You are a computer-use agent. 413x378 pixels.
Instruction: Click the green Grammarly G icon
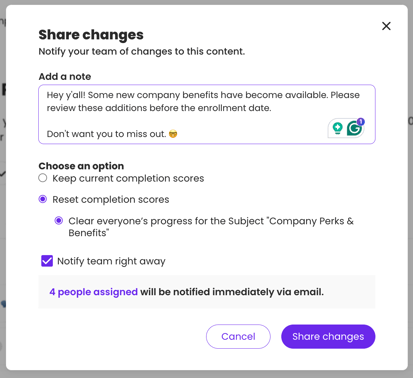click(x=354, y=129)
